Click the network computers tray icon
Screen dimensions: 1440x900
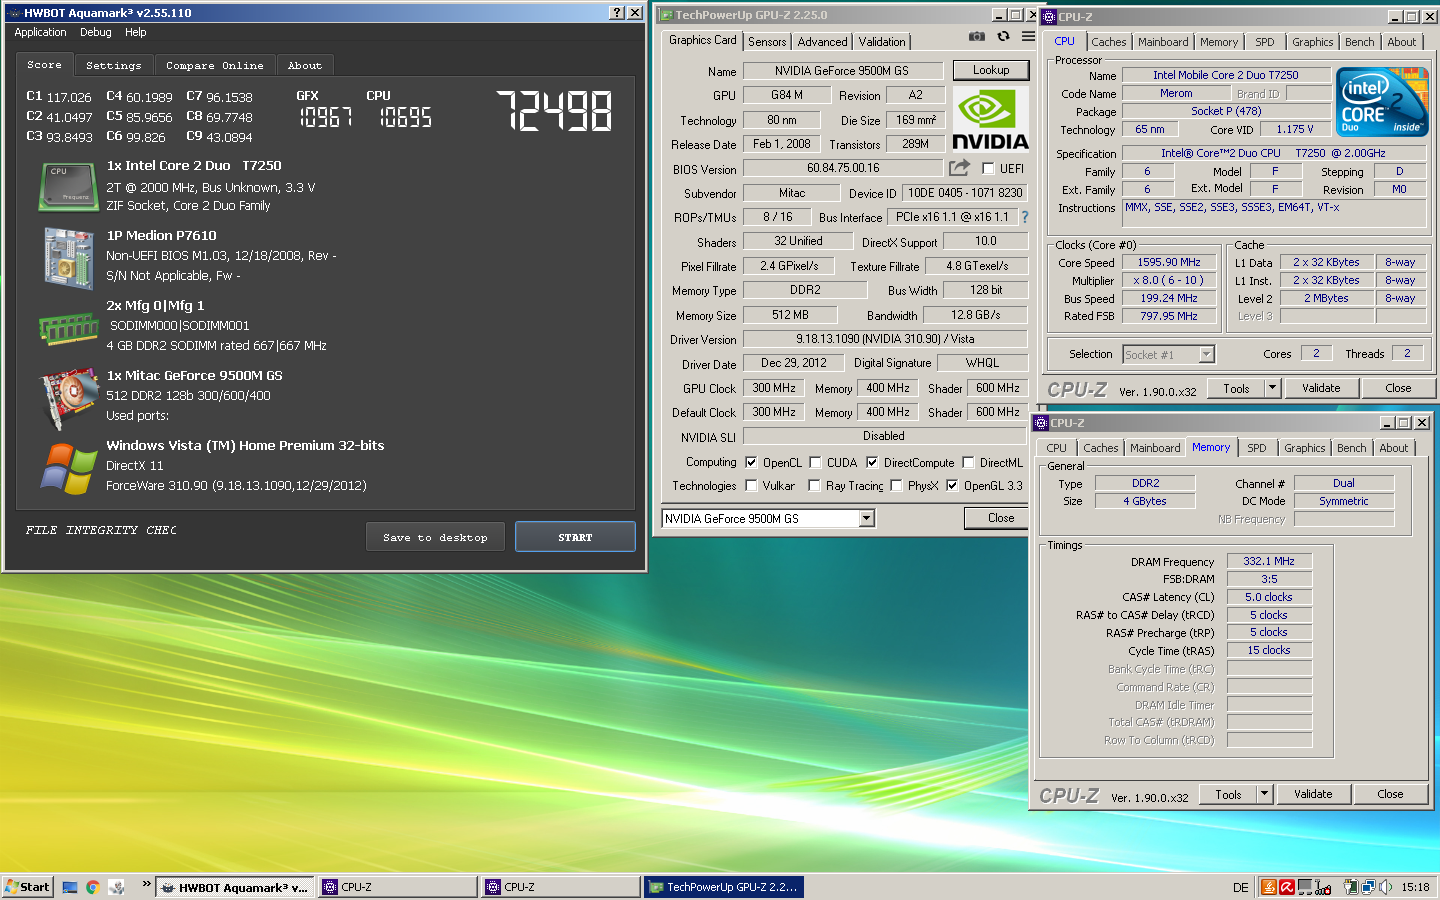click(1368, 887)
